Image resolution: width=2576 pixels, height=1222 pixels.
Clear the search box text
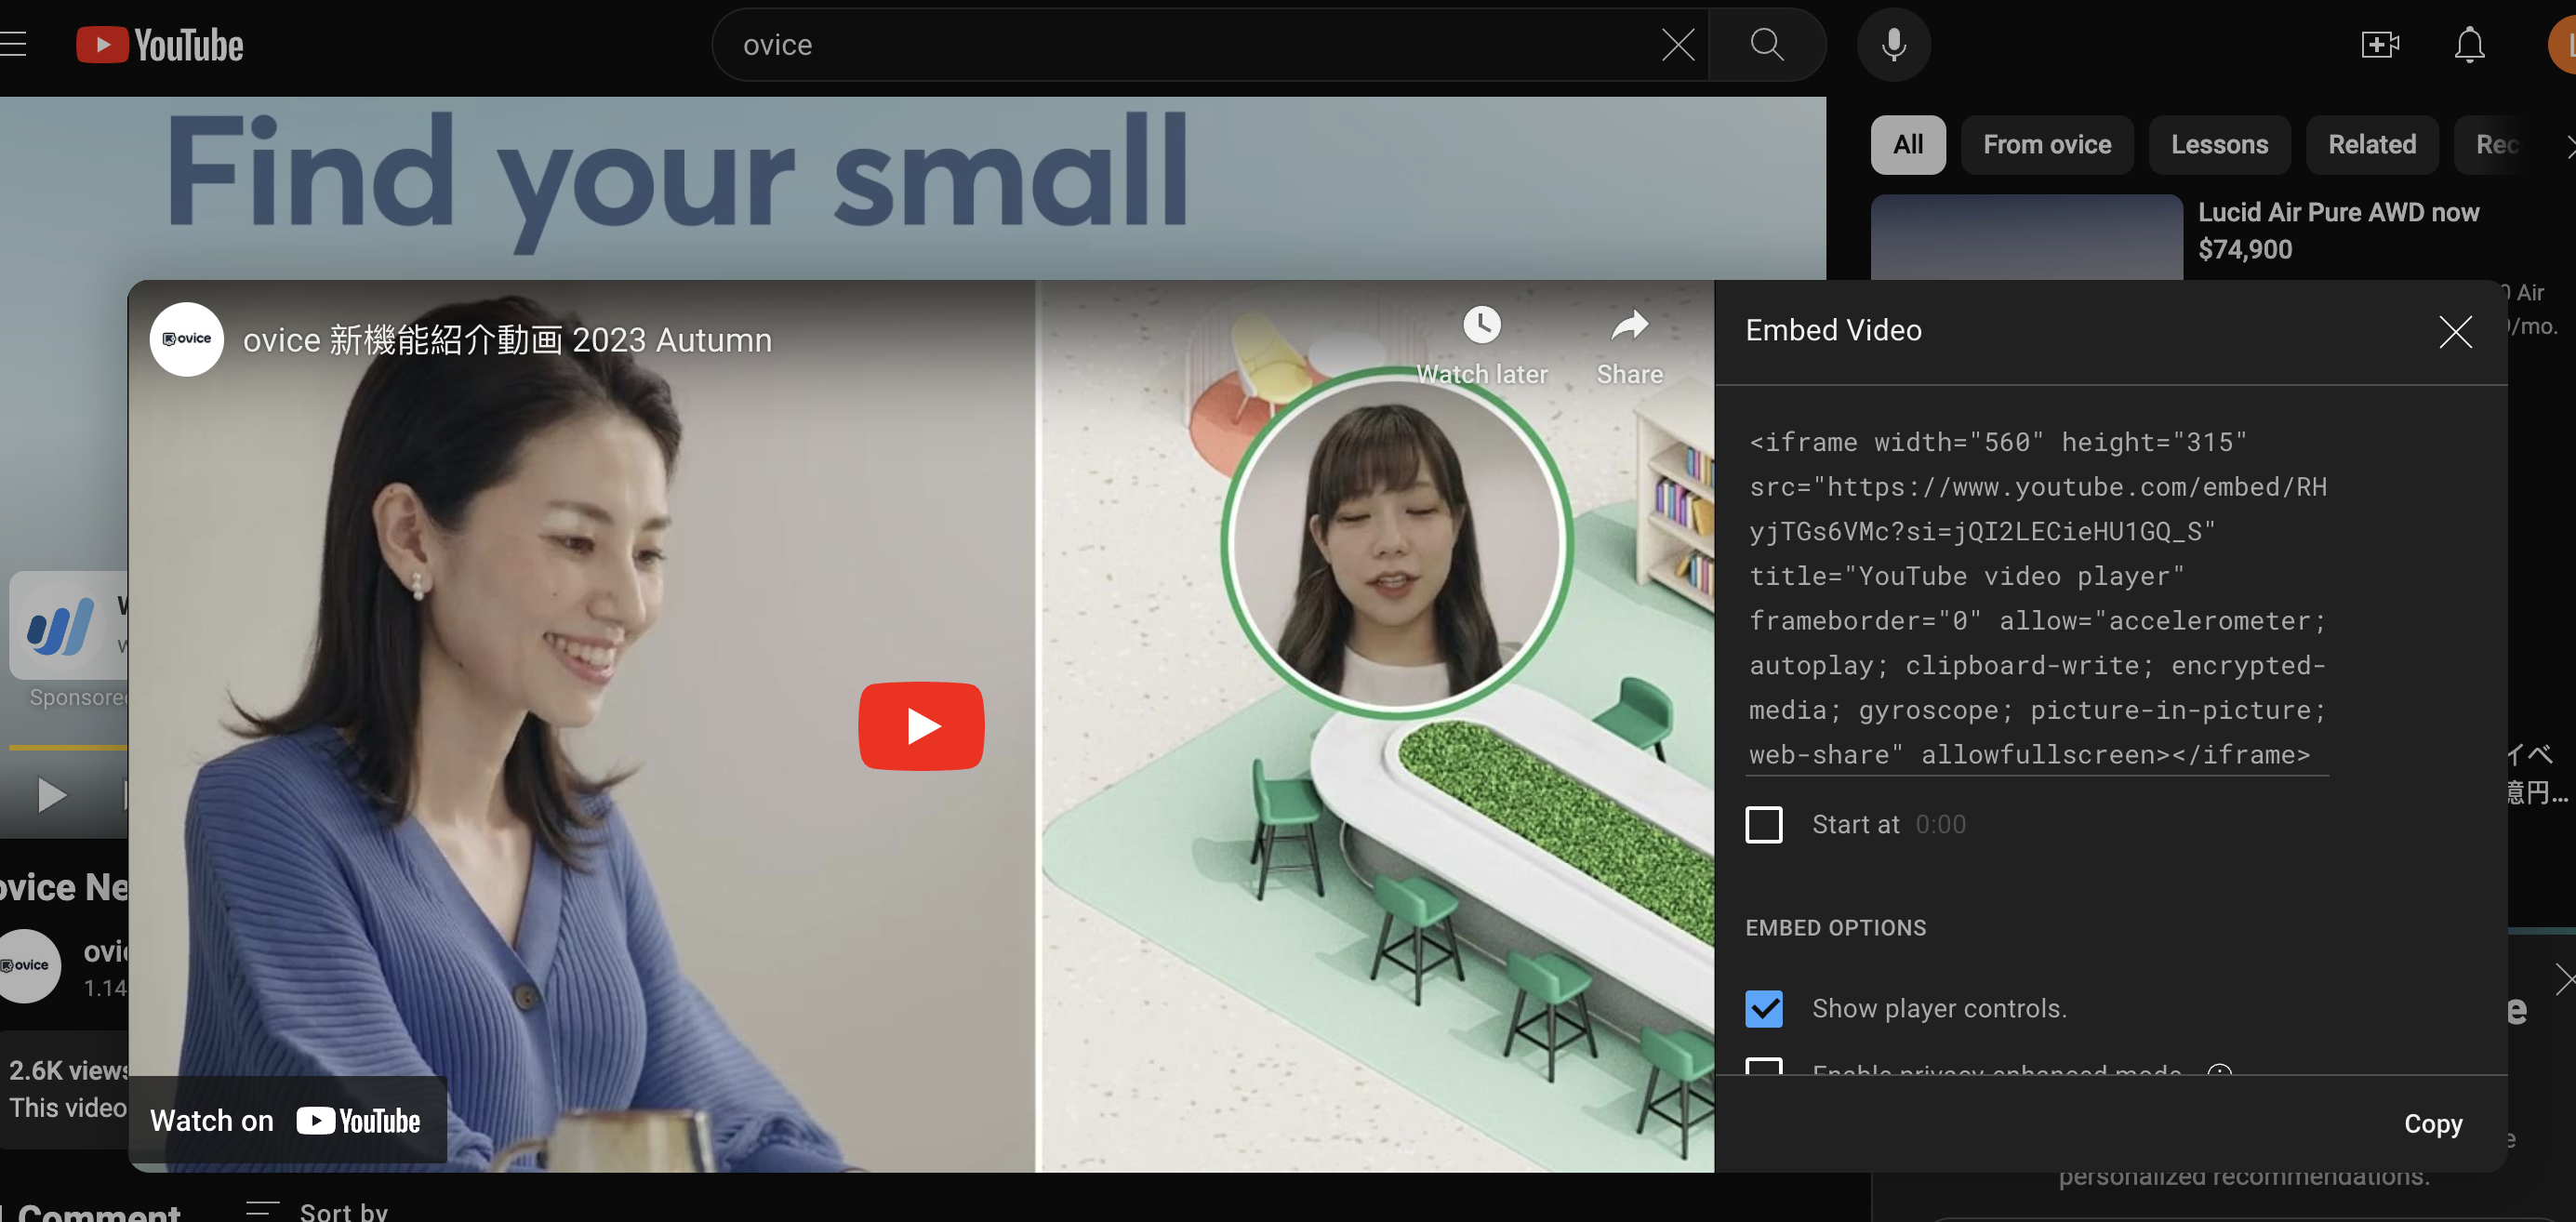pyautogui.click(x=1677, y=45)
